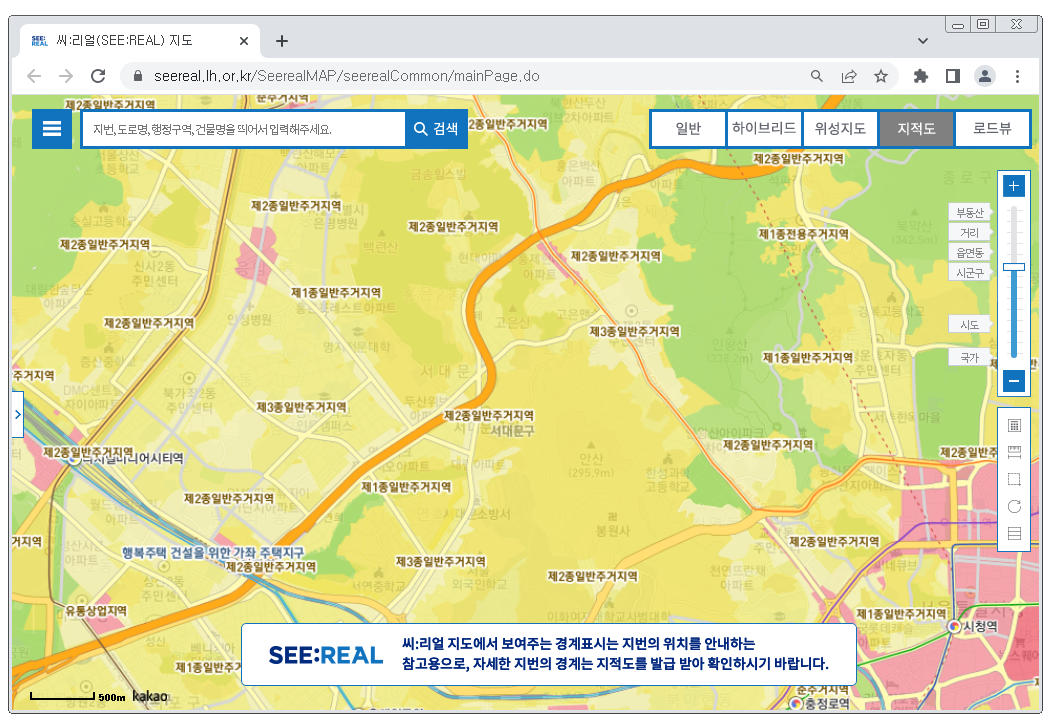This screenshot has height=718, width=1049.
Task: Set zoom level to 국가
Action: tap(969, 357)
